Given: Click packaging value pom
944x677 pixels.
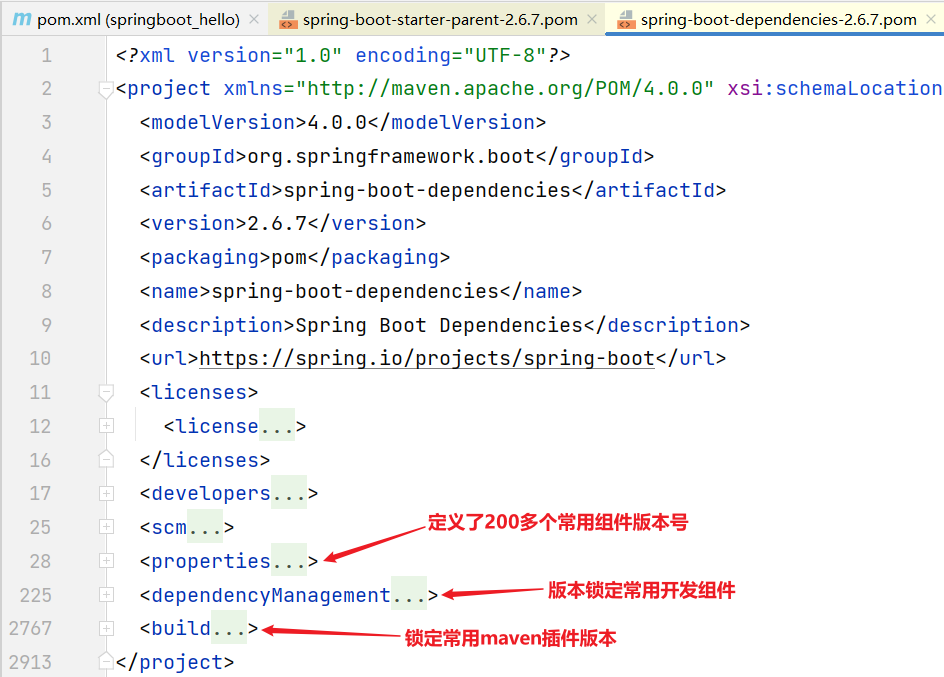Looking at the screenshot, I should [x=289, y=258].
